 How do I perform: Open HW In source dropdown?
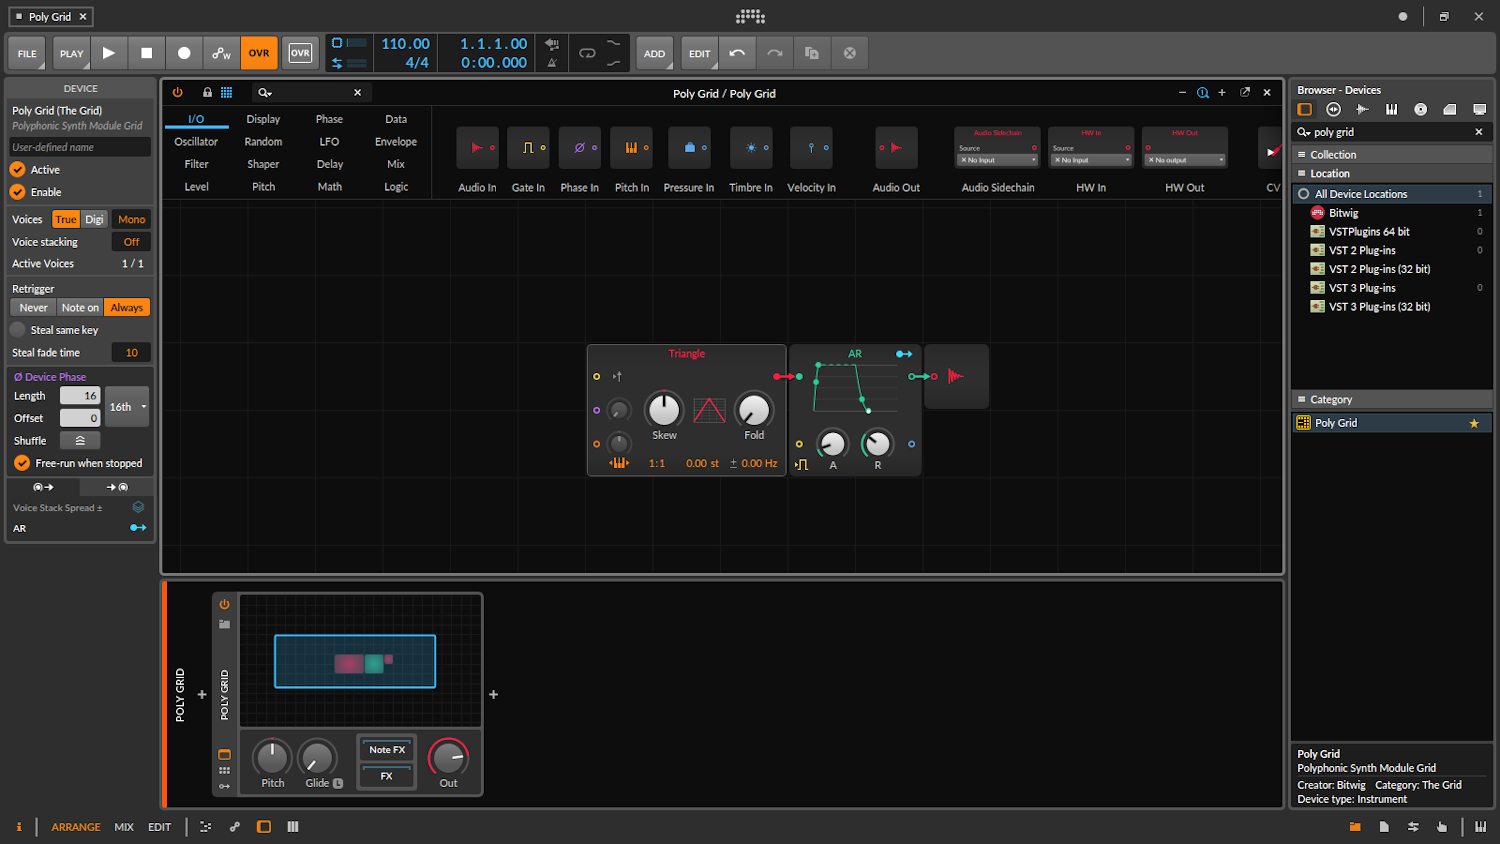pyautogui.click(x=1091, y=160)
